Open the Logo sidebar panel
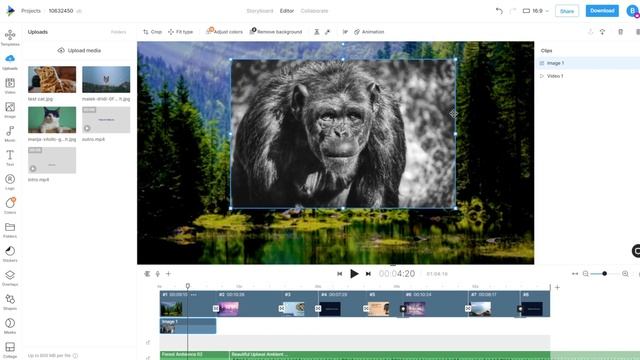 [x=10, y=182]
